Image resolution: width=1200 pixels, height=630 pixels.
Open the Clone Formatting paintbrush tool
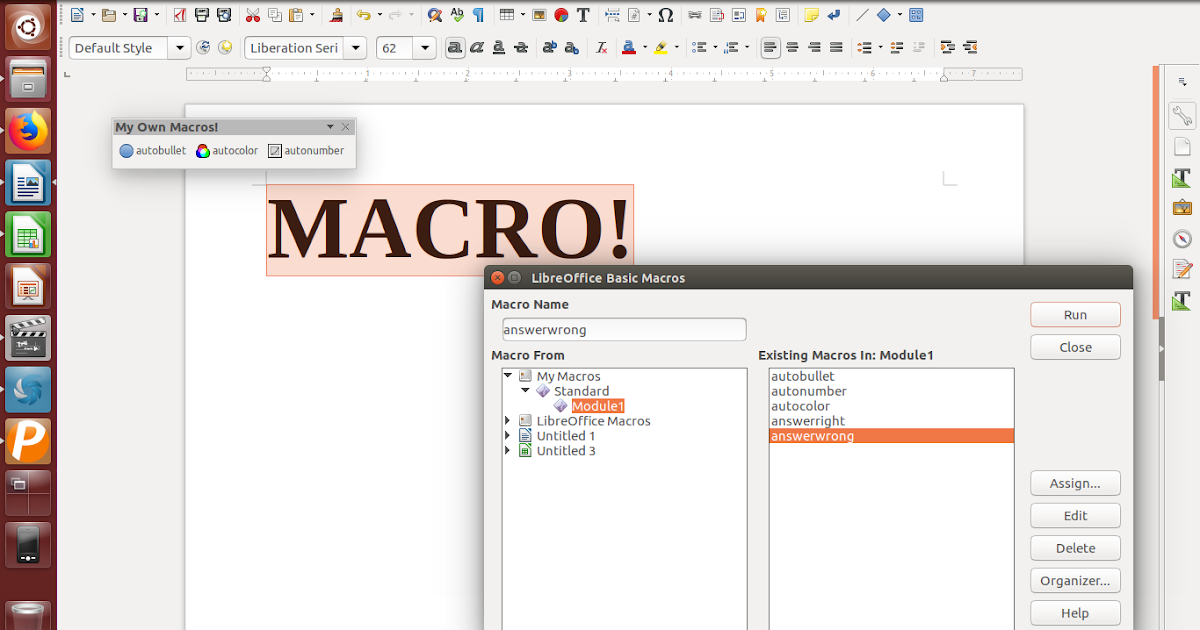[336, 15]
